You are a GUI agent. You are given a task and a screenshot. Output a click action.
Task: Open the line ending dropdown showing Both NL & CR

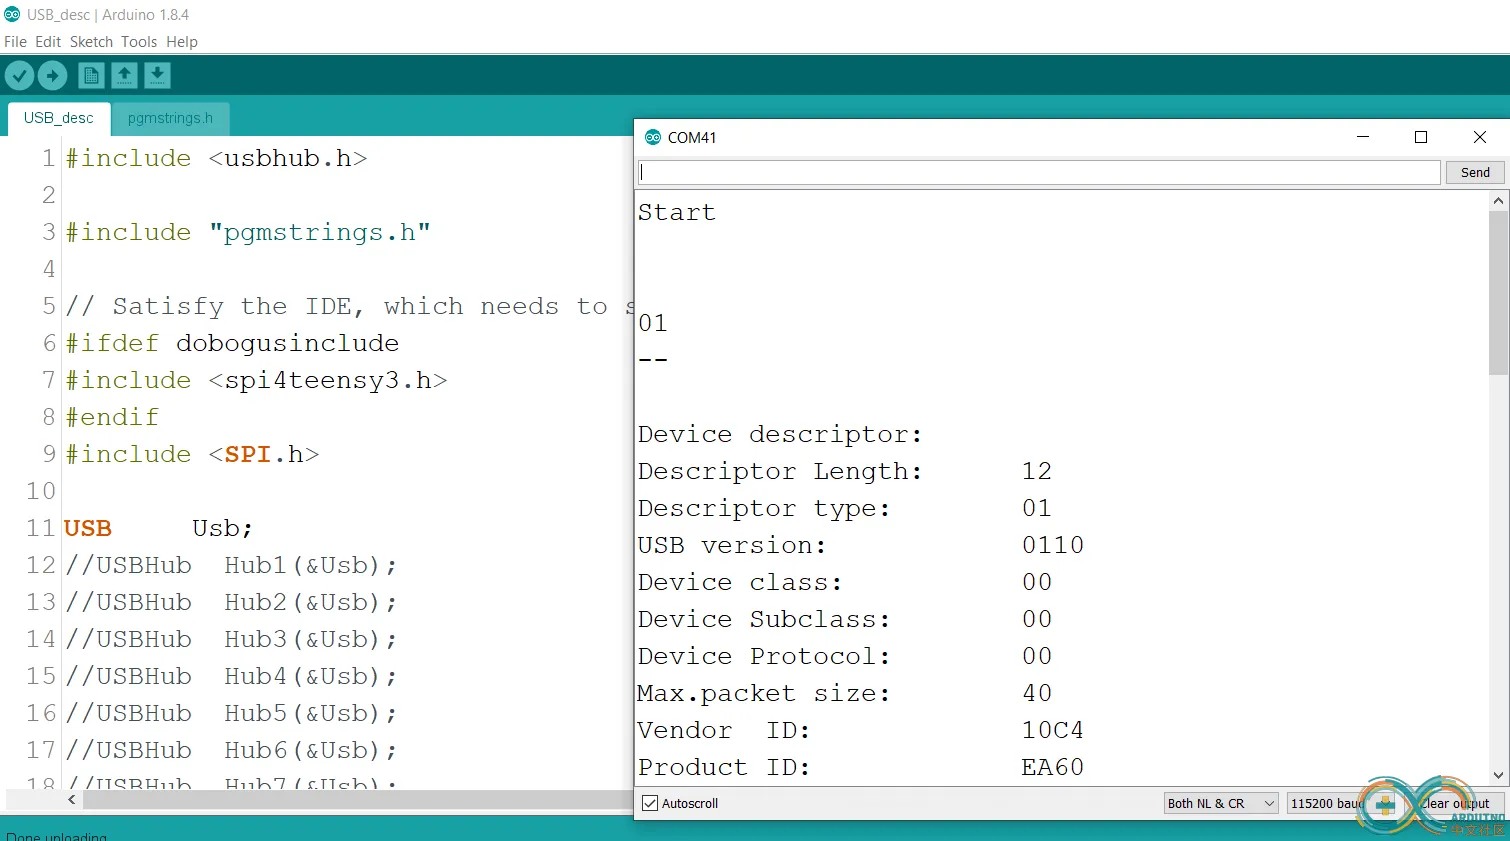coord(1219,803)
